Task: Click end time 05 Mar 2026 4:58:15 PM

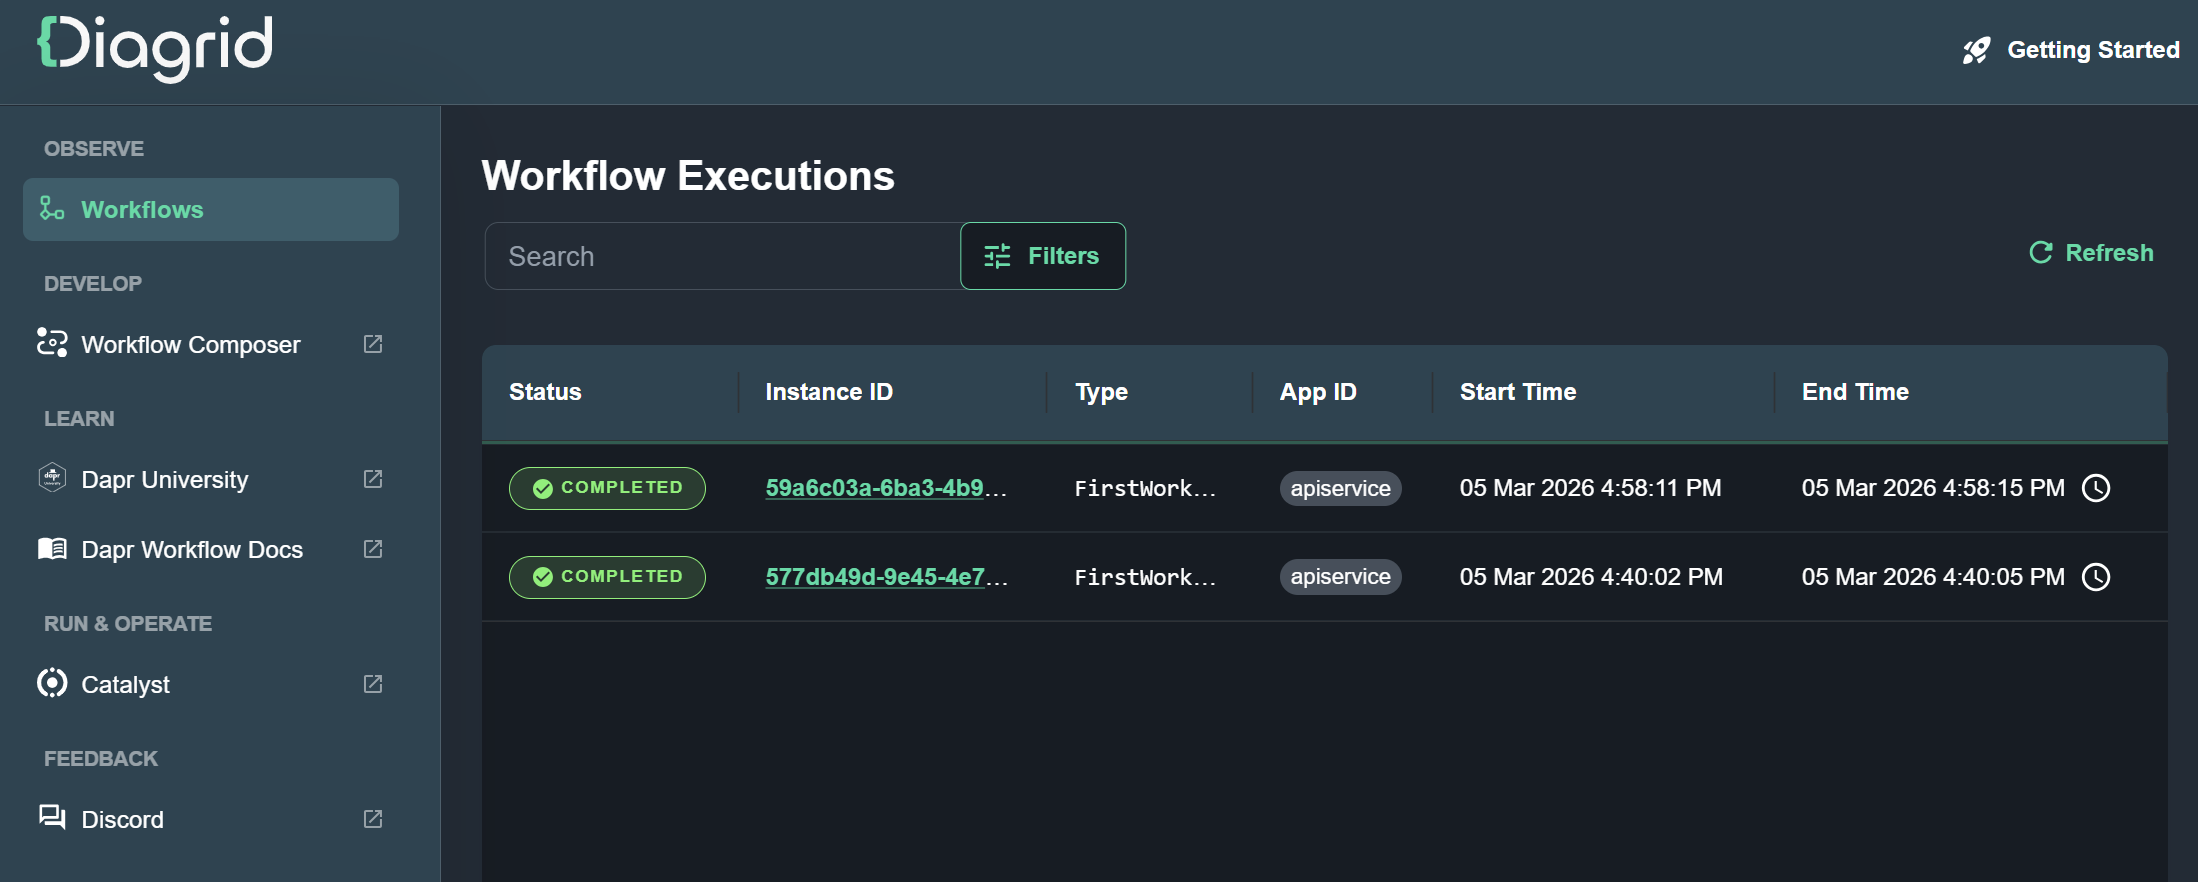Action: (1933, 488)
